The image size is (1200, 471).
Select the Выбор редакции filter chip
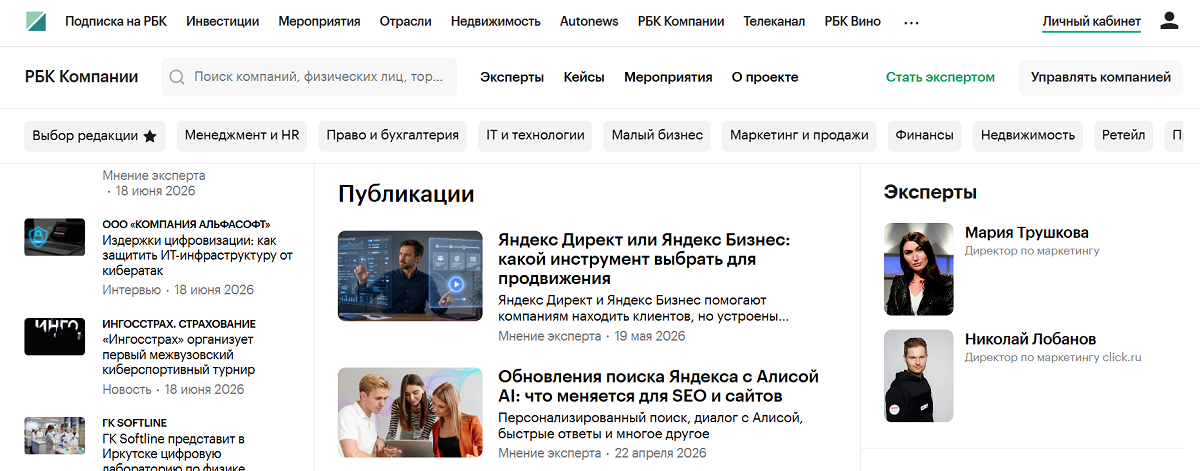pos(94,136)
